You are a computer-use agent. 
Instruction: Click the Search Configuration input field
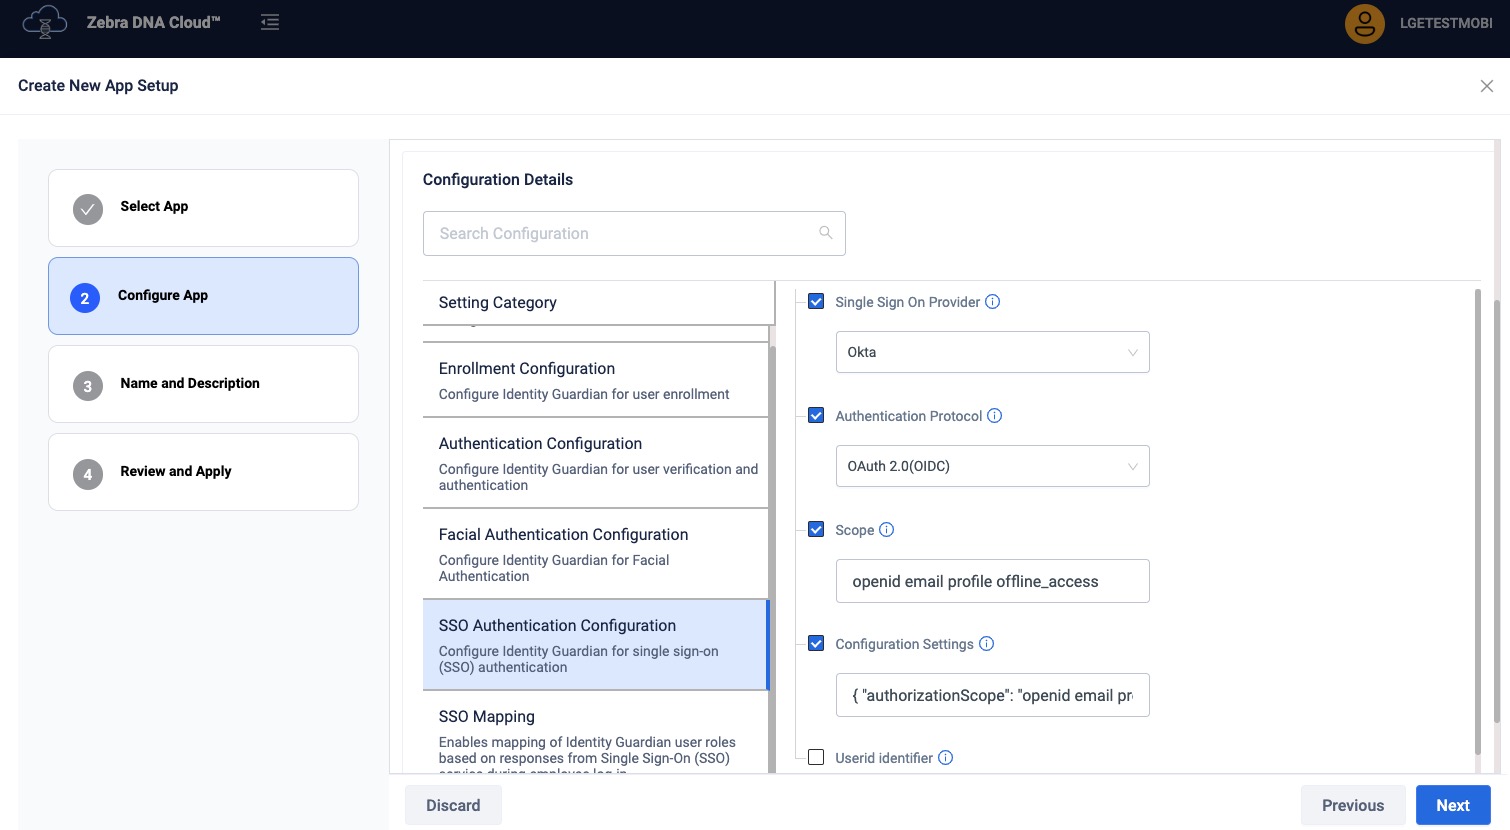[x=620, y=233]
